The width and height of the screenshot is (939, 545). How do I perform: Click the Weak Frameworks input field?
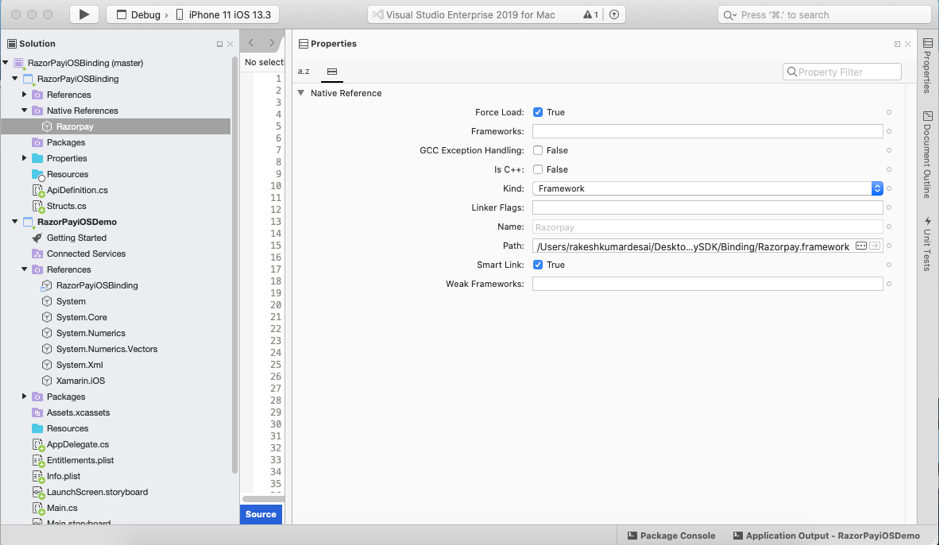pyautogui.click(x=707, y=284)
